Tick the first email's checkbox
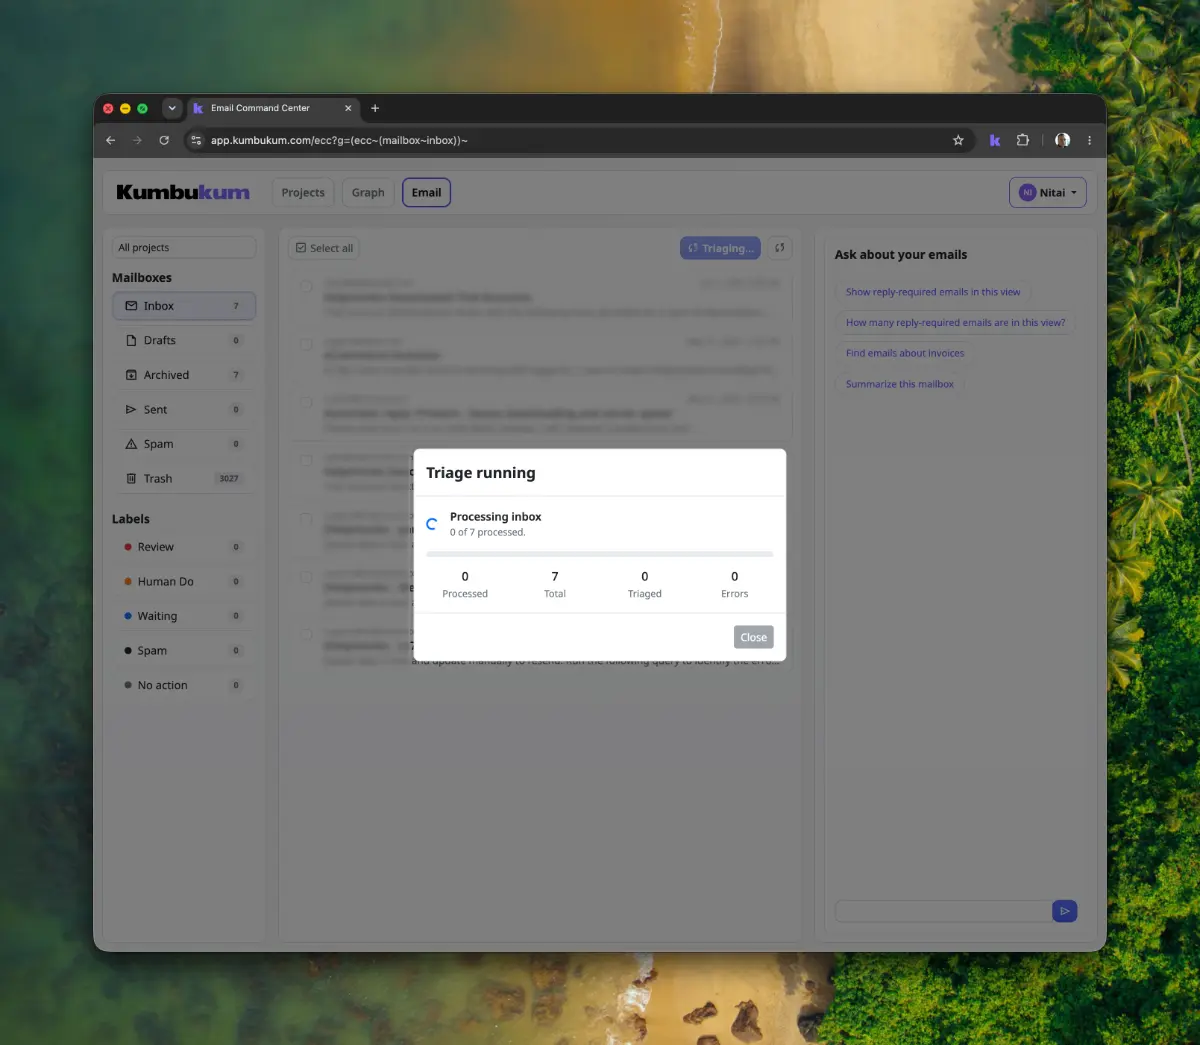 point(307,286)
